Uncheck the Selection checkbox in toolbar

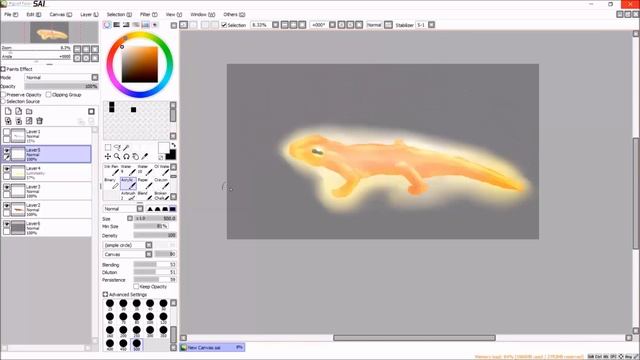click(x=224, y=25)
